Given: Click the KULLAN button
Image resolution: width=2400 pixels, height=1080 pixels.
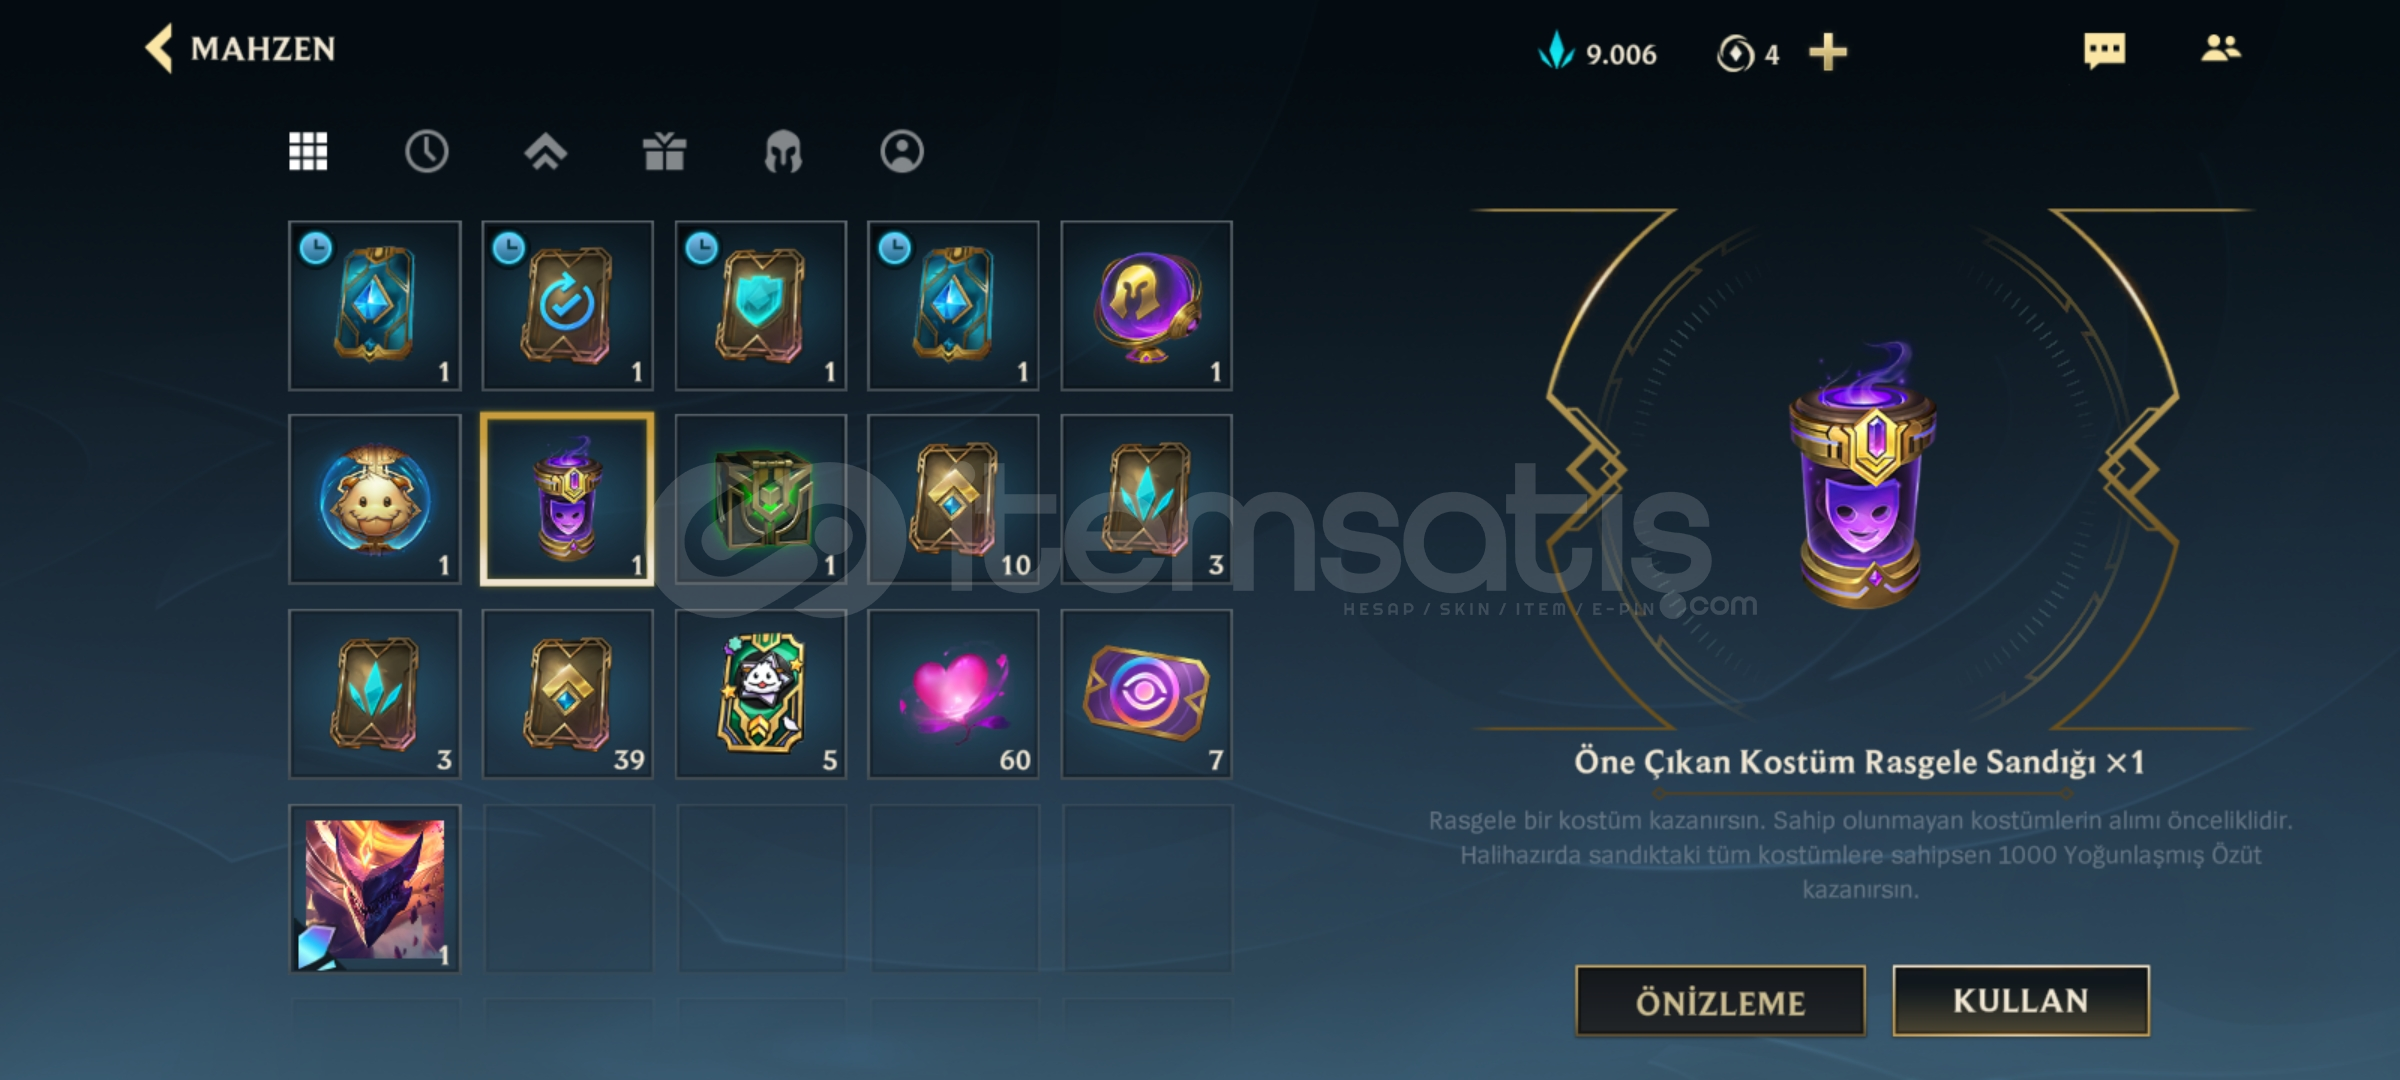Looking at the screenshot, I should click(2021, 1001).
